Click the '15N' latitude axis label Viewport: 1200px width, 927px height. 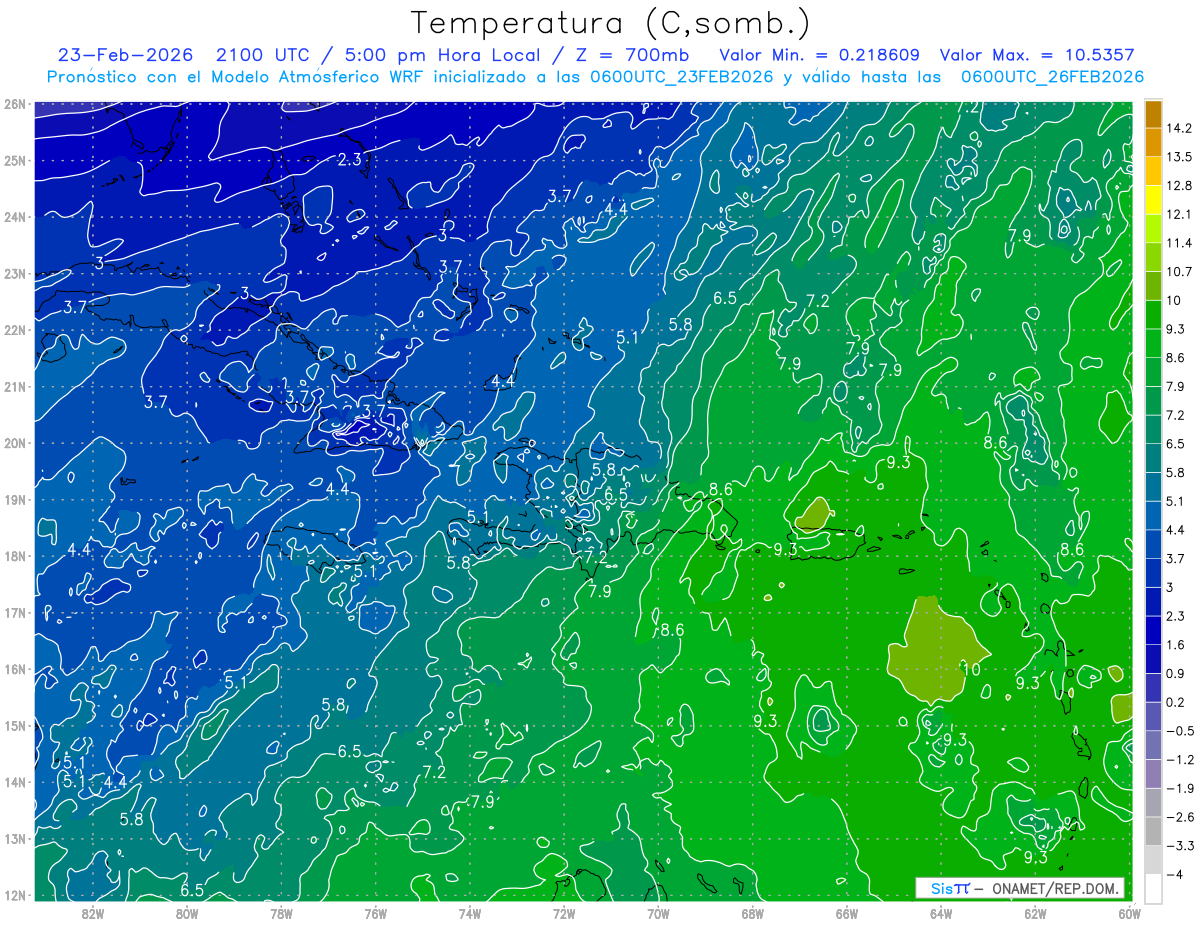15,725
